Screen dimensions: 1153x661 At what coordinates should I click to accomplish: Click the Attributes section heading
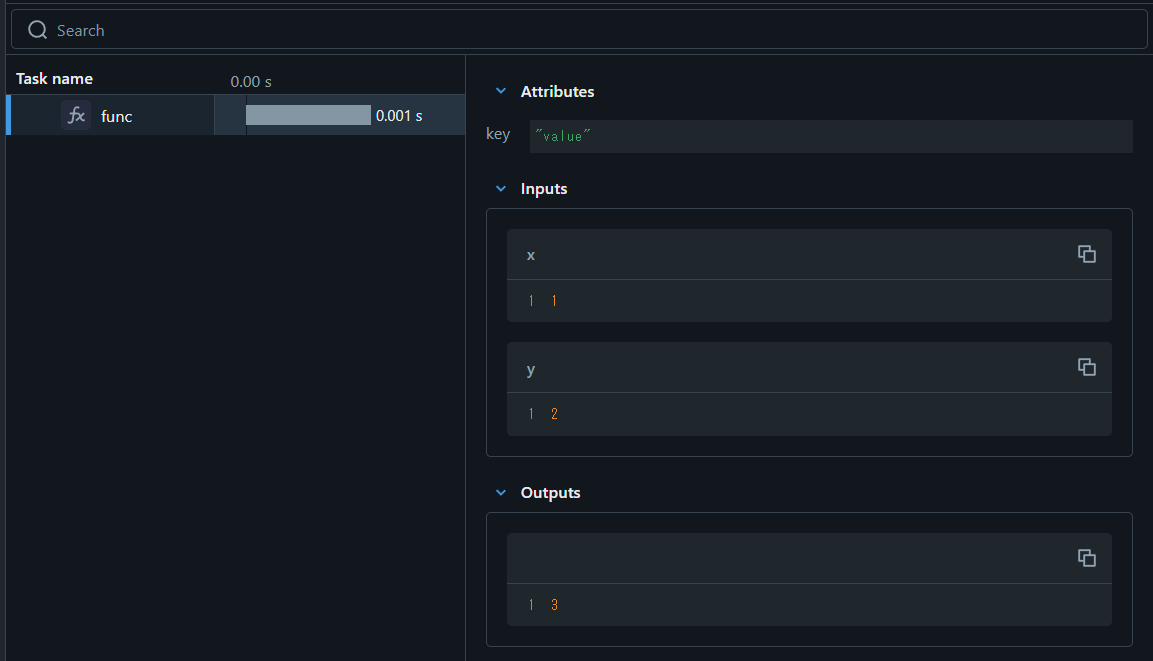[557, 92]
